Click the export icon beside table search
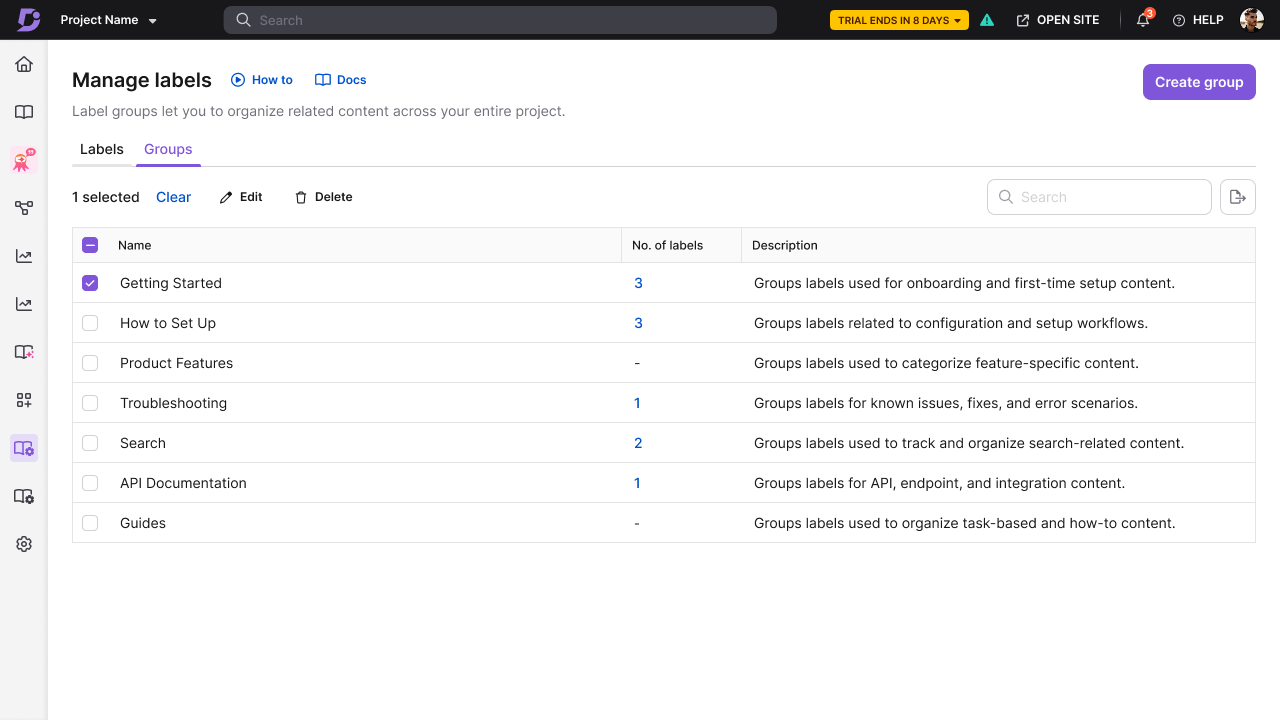The width and height of the screenshot is (1280, 720). [1238, 197]
